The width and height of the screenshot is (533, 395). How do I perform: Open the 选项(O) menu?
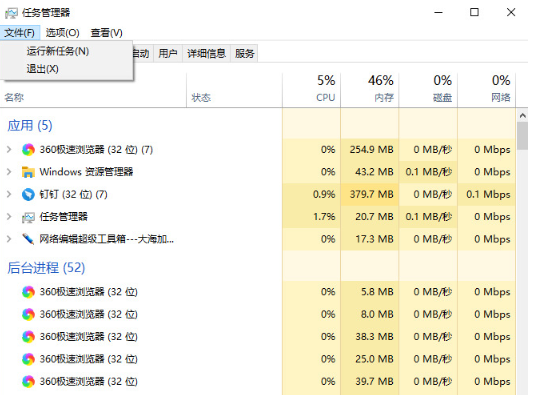[x=63, y=33]
